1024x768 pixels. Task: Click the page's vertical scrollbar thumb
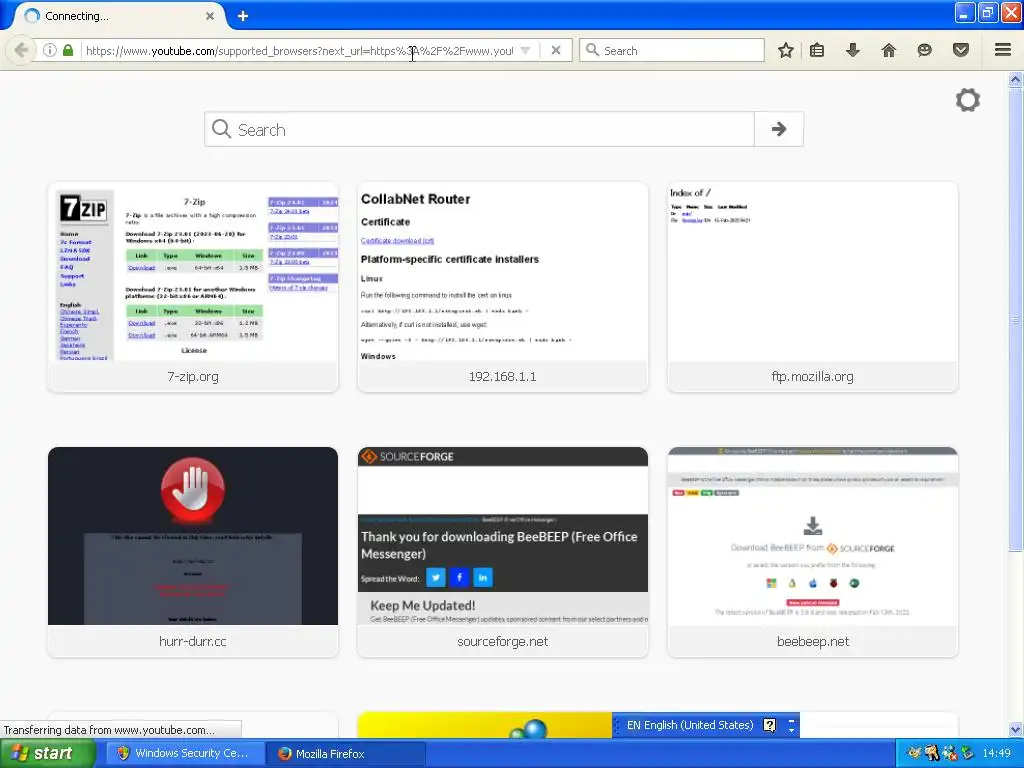click(1015, 320)
